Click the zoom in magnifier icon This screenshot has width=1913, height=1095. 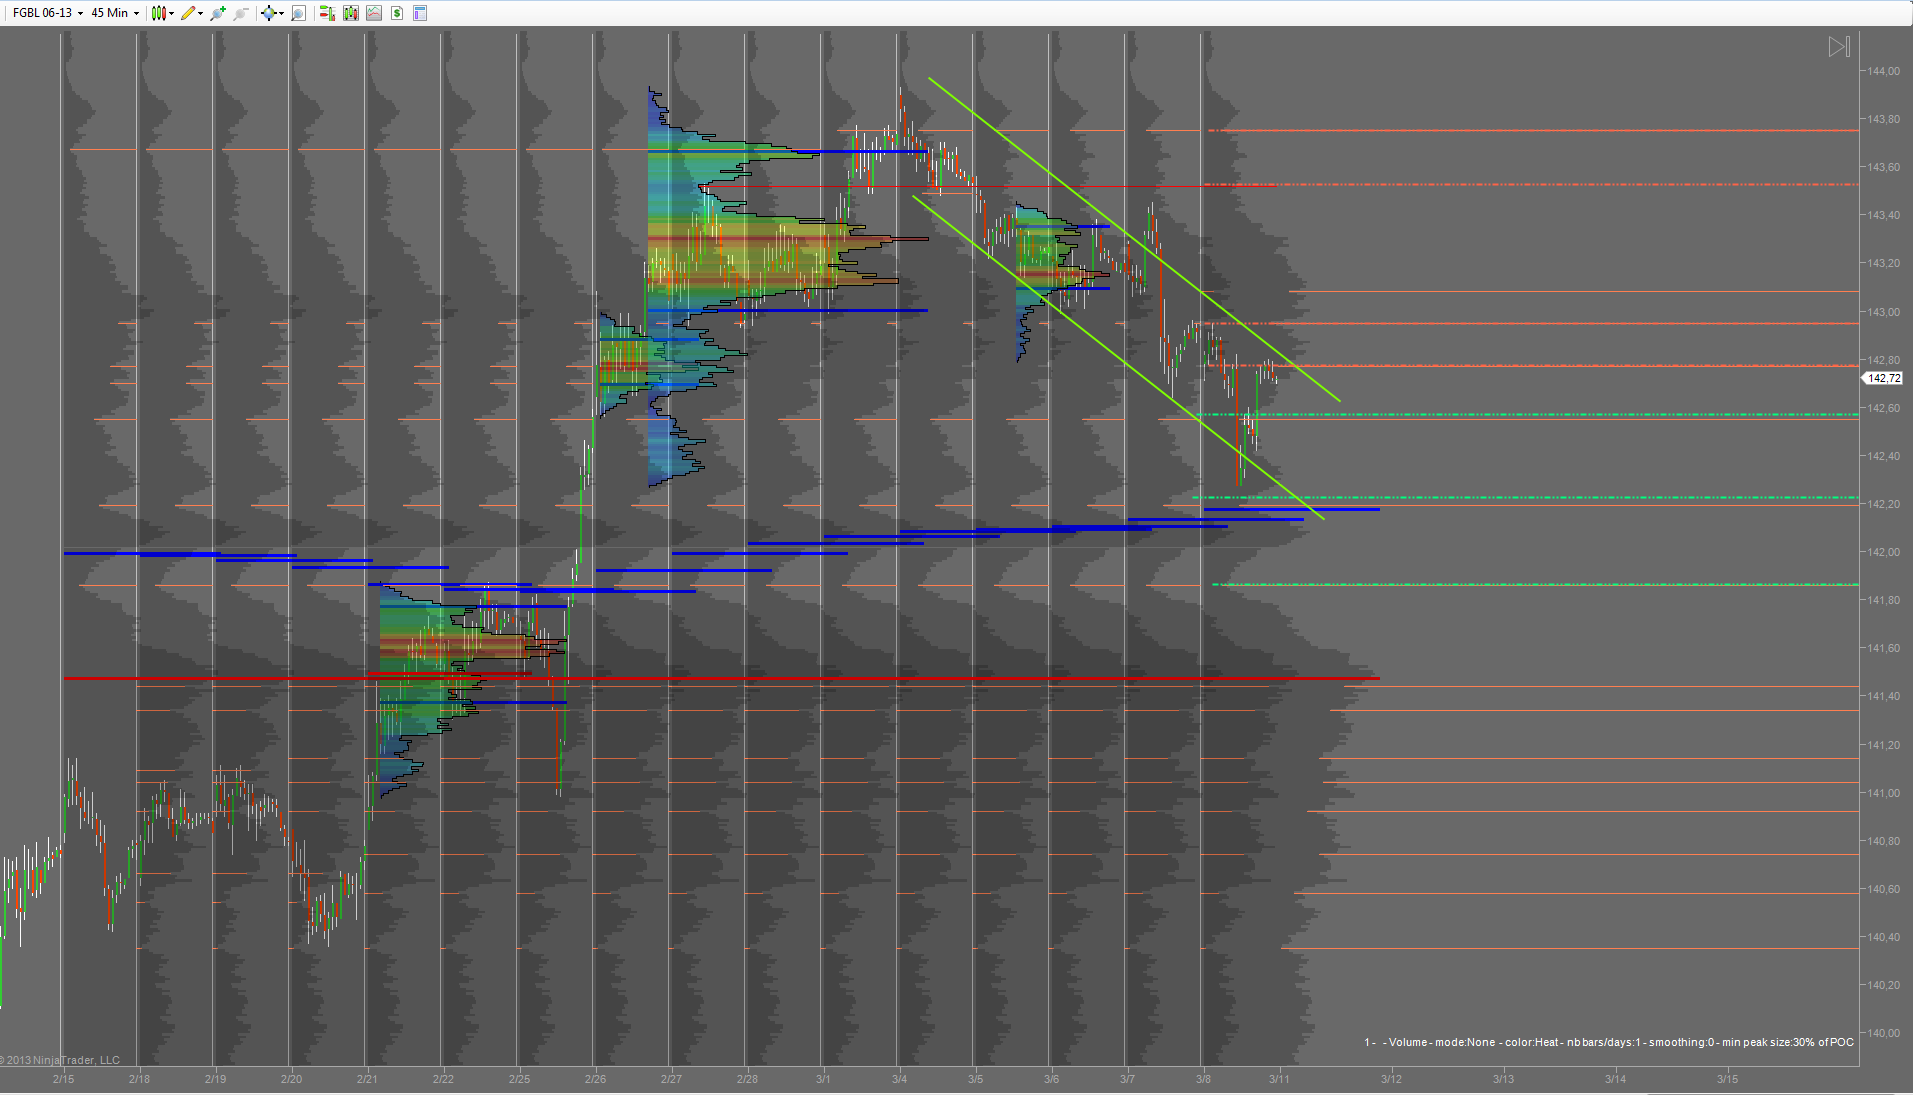pyautogui.click(x=218, y=13)
